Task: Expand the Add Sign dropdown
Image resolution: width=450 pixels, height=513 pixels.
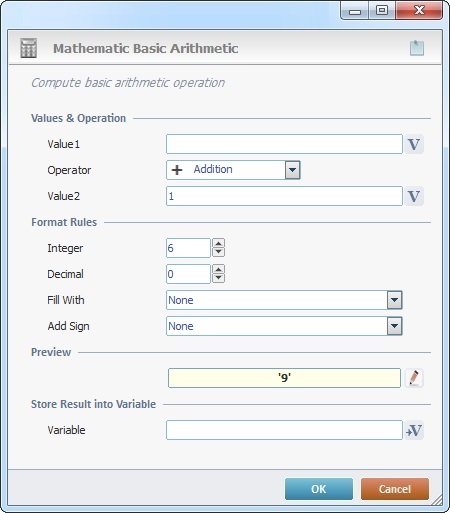Action: (x=395, y=326)
